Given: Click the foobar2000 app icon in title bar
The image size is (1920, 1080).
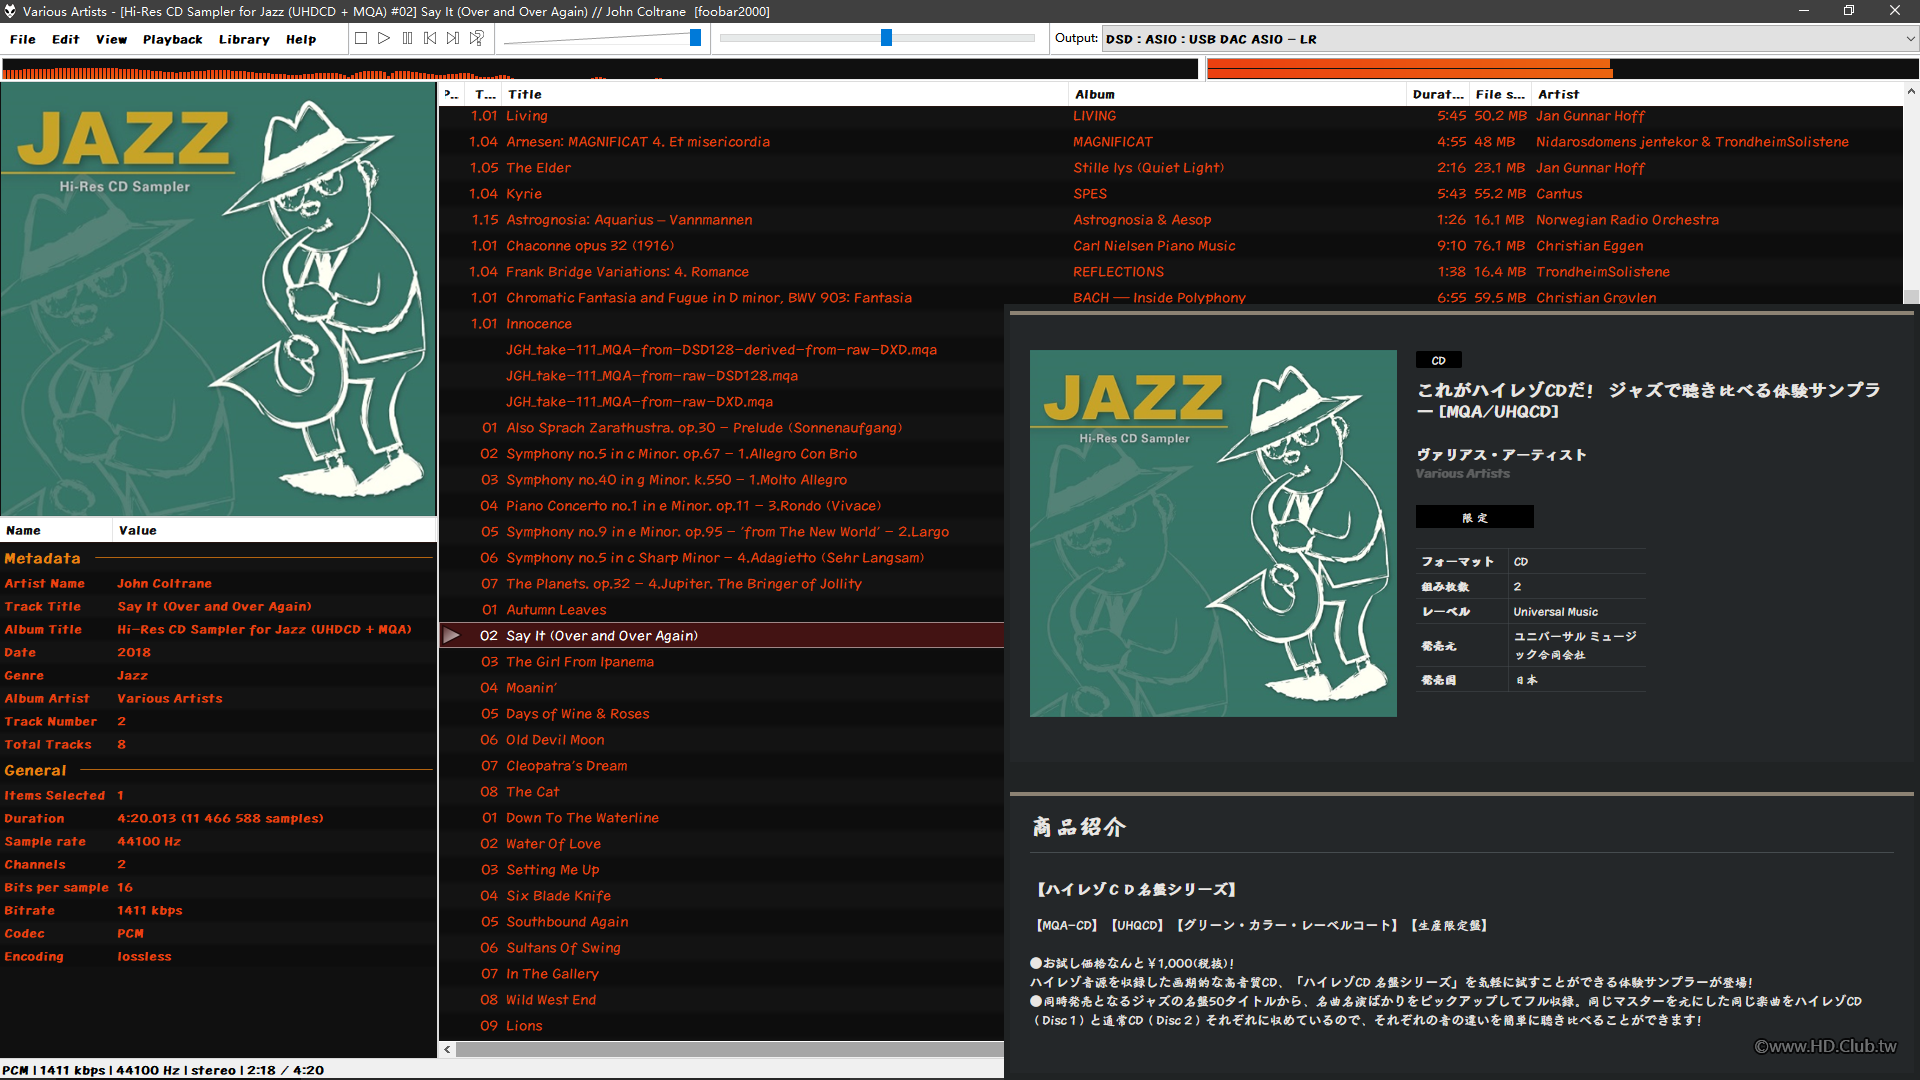Looking at the screenshot, I should coord(10,11).
